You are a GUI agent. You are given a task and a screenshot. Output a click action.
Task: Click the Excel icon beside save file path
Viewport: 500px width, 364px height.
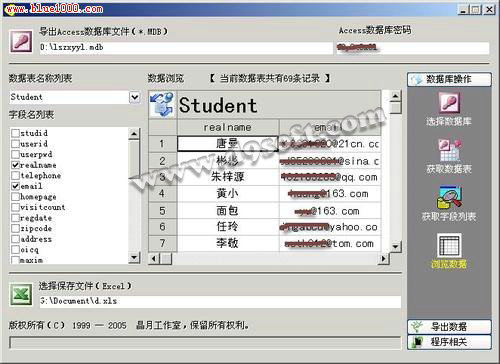coord(21,294)
